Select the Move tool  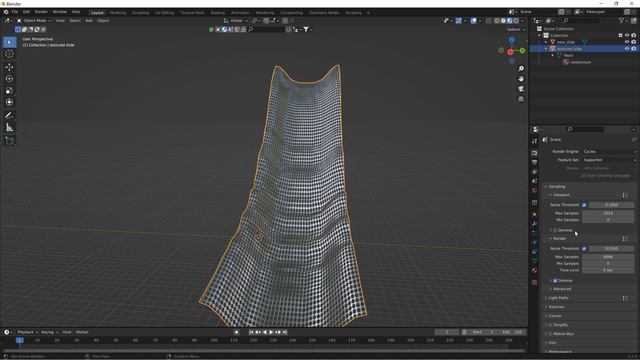(x=9, y=67)
